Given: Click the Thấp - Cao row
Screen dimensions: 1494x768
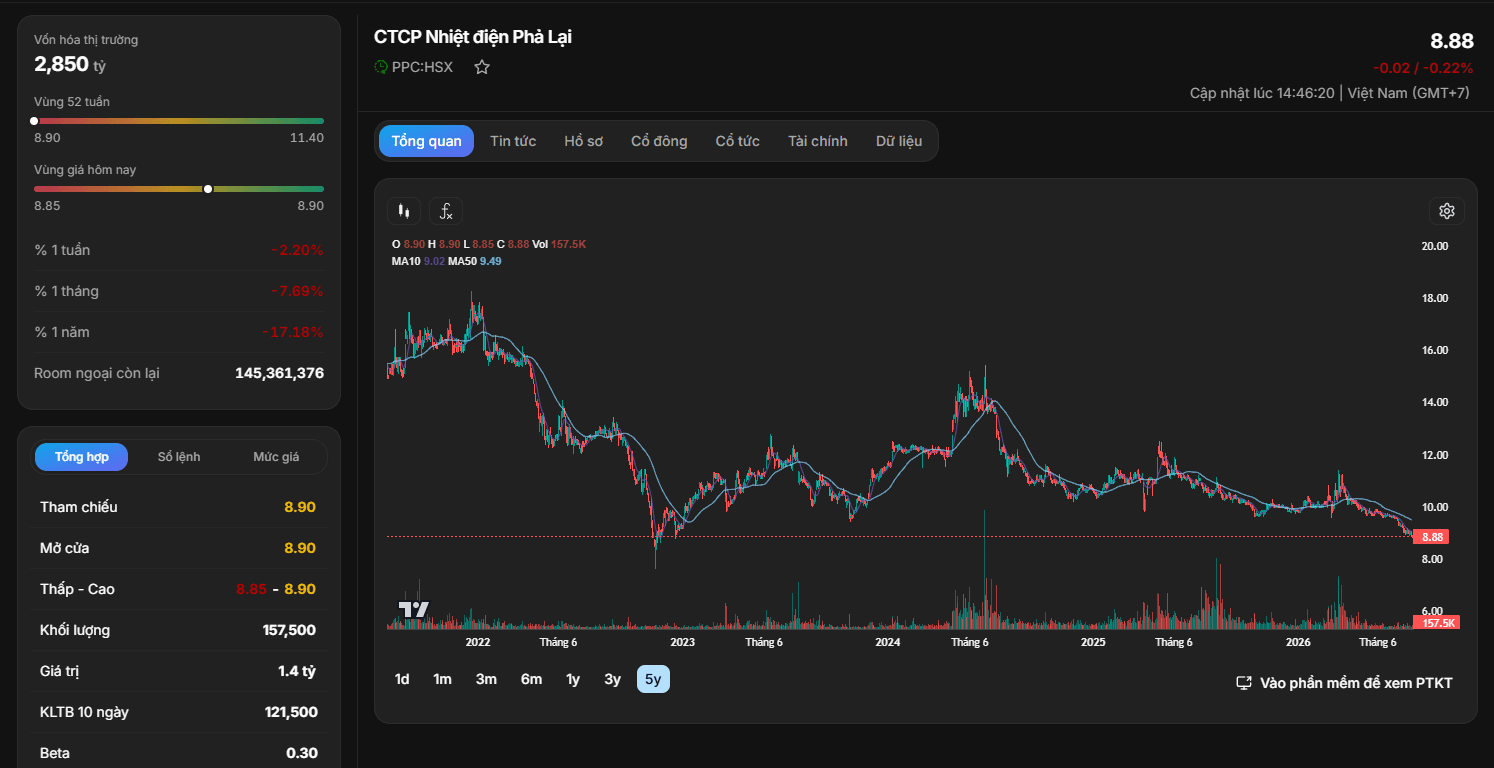Looking at the screenshot, I should coord(178,589).
